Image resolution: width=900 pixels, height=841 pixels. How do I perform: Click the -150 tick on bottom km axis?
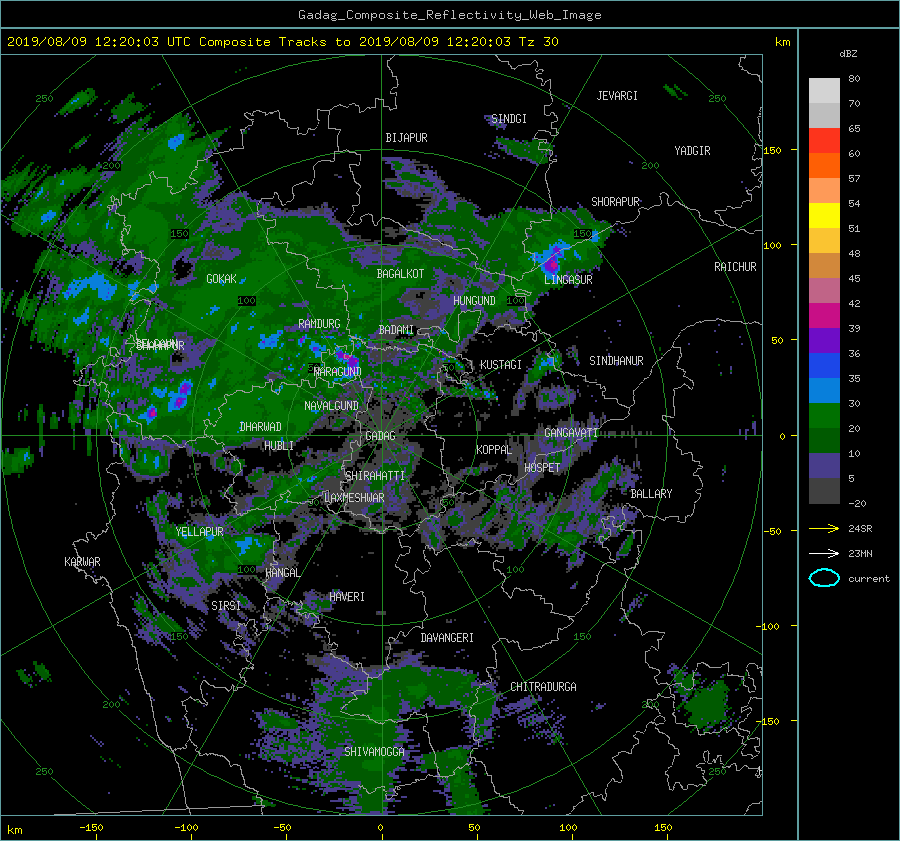(x=91, y=827)
